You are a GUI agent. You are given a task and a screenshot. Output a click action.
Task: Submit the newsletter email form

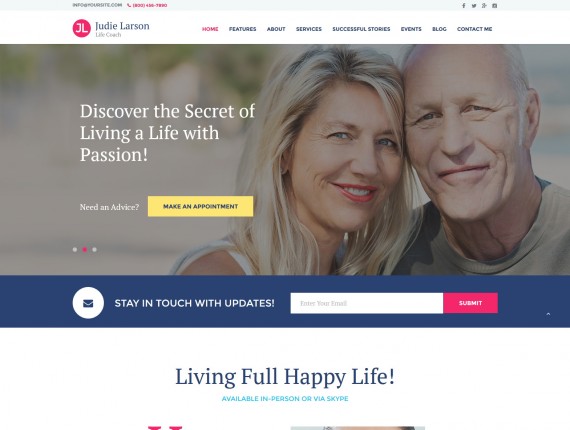pyautogui.click(x=470, y=303)
